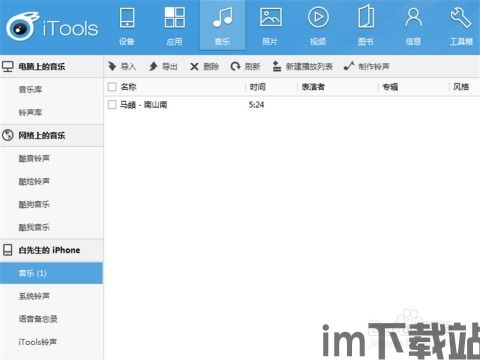Image resolution: width=480 pixels, height=360 pixels.
Task: Click the 导入 (Import) toolbar button
Action: pyautogui.click(x=122, y=67)
